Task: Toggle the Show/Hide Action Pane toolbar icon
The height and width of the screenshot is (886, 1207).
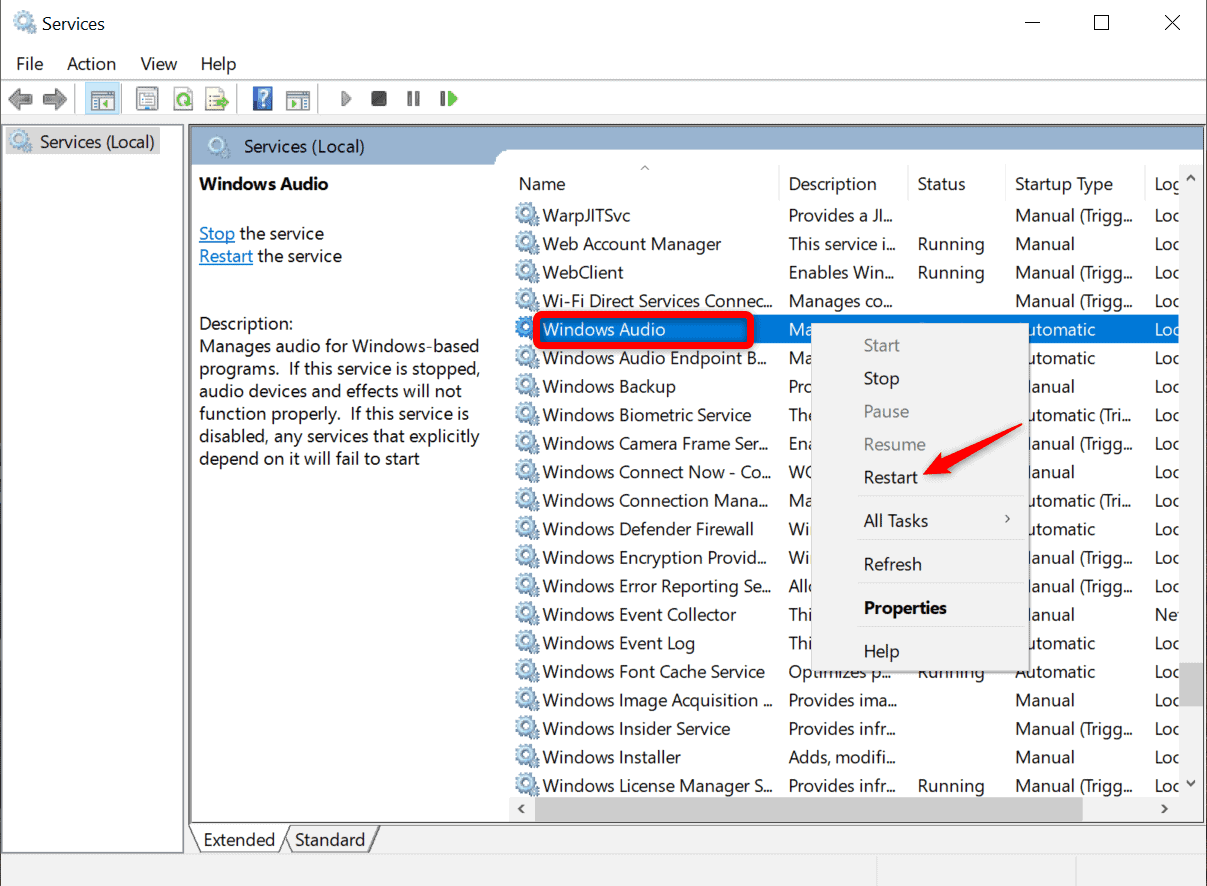Action: click(x=298, y=99)
